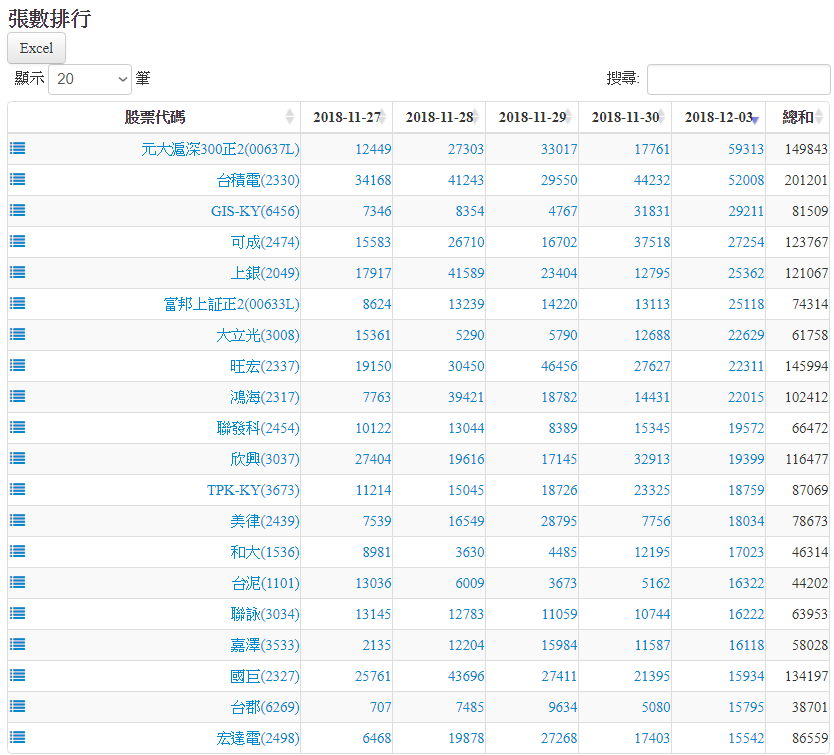Viewport: 834px width, 755px height.
Task: Click the list icon in 宏達電(2498) row
Action: (18, 738)
